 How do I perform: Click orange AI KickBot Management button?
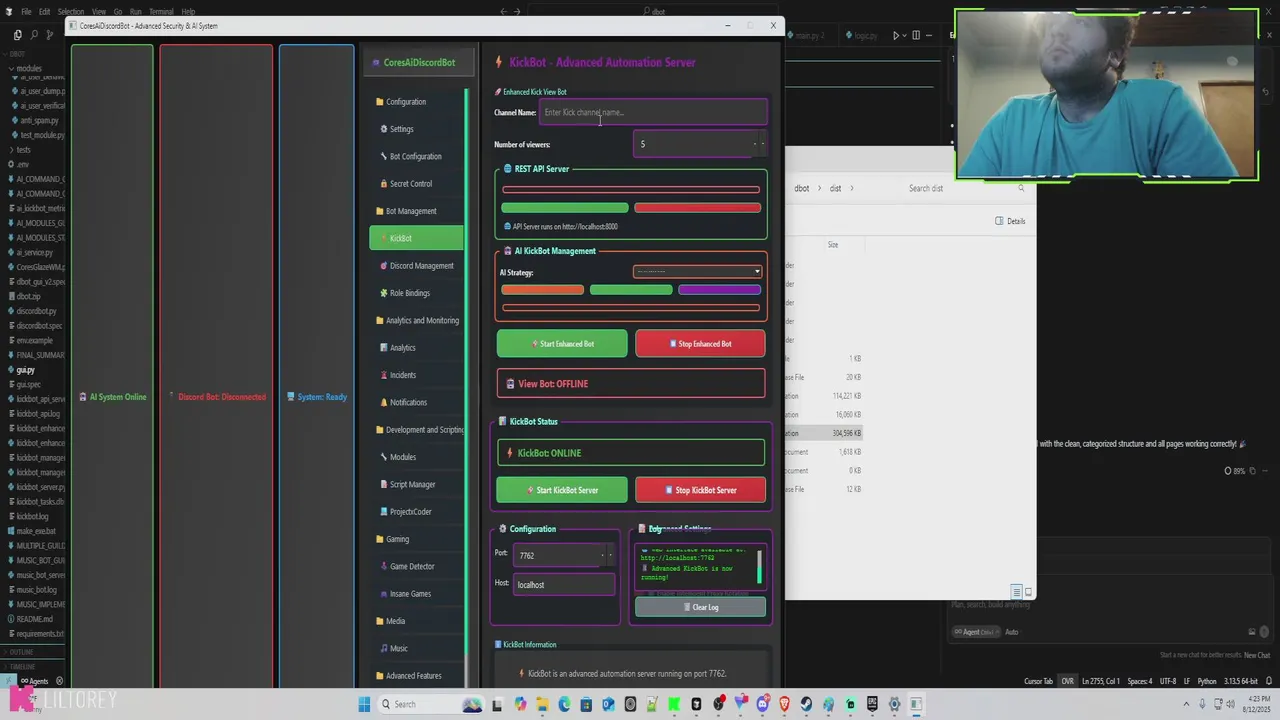pos(542,290)
